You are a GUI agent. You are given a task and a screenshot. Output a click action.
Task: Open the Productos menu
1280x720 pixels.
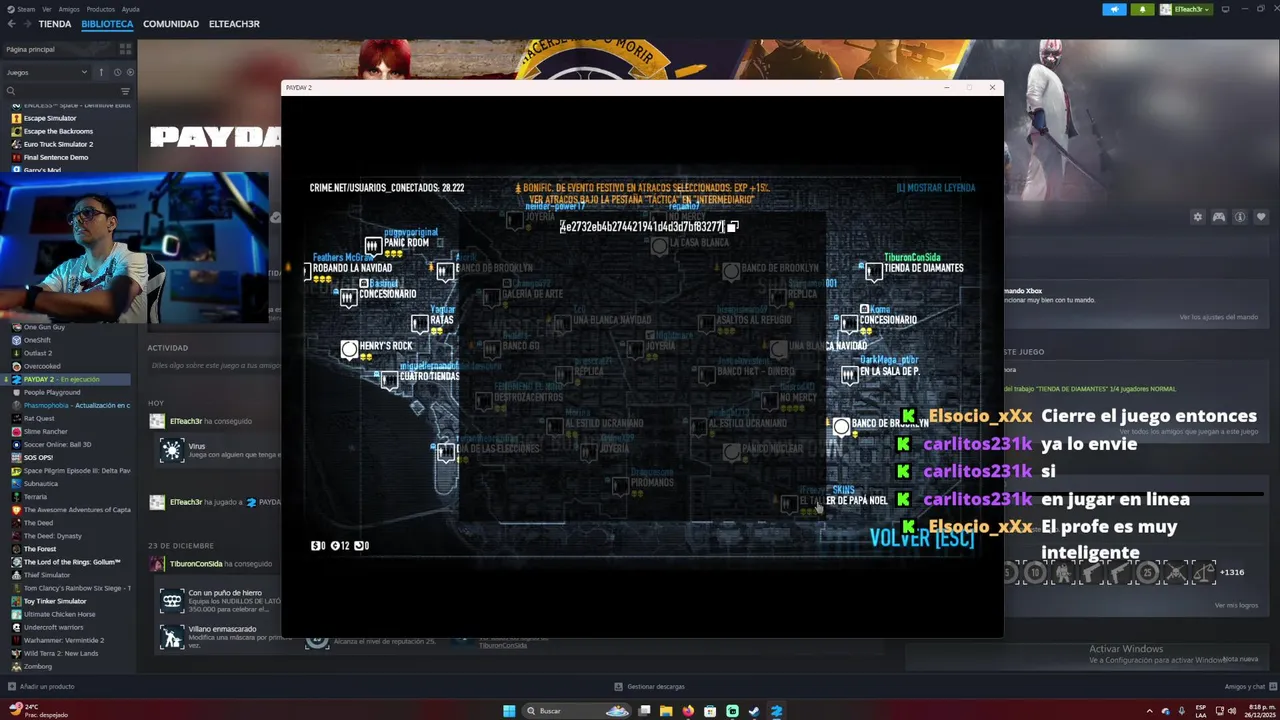pyautogui.click(x=100, y=9)
